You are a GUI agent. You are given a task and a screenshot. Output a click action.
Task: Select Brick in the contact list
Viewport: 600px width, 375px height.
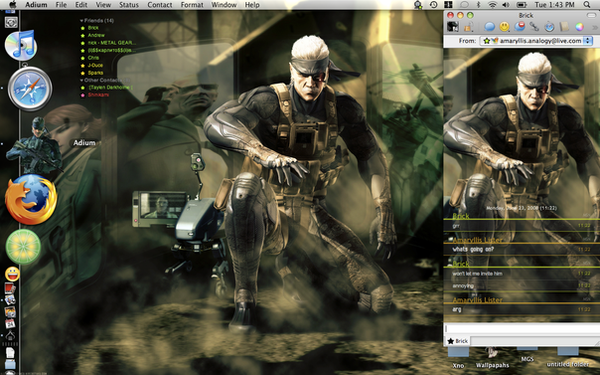pyautogui.click(x=93, y=28)
